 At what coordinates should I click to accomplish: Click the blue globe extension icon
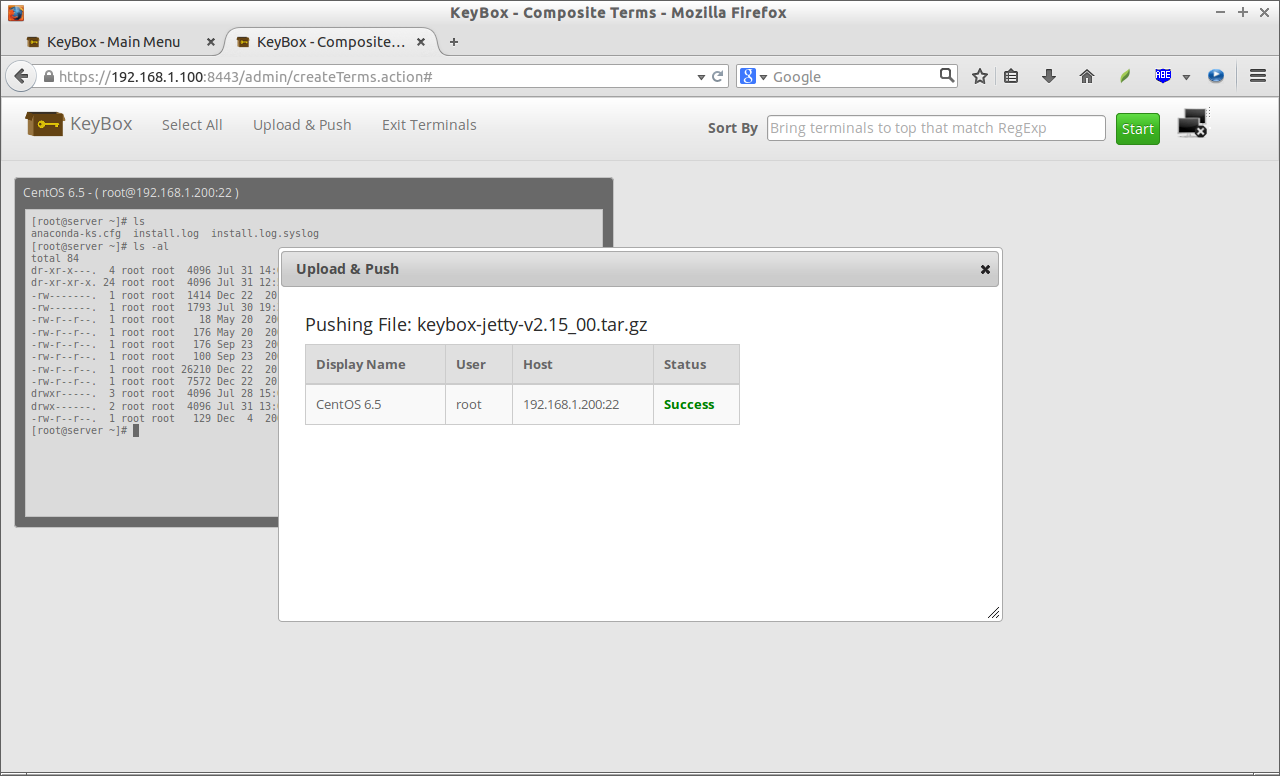click(1216, 76)
